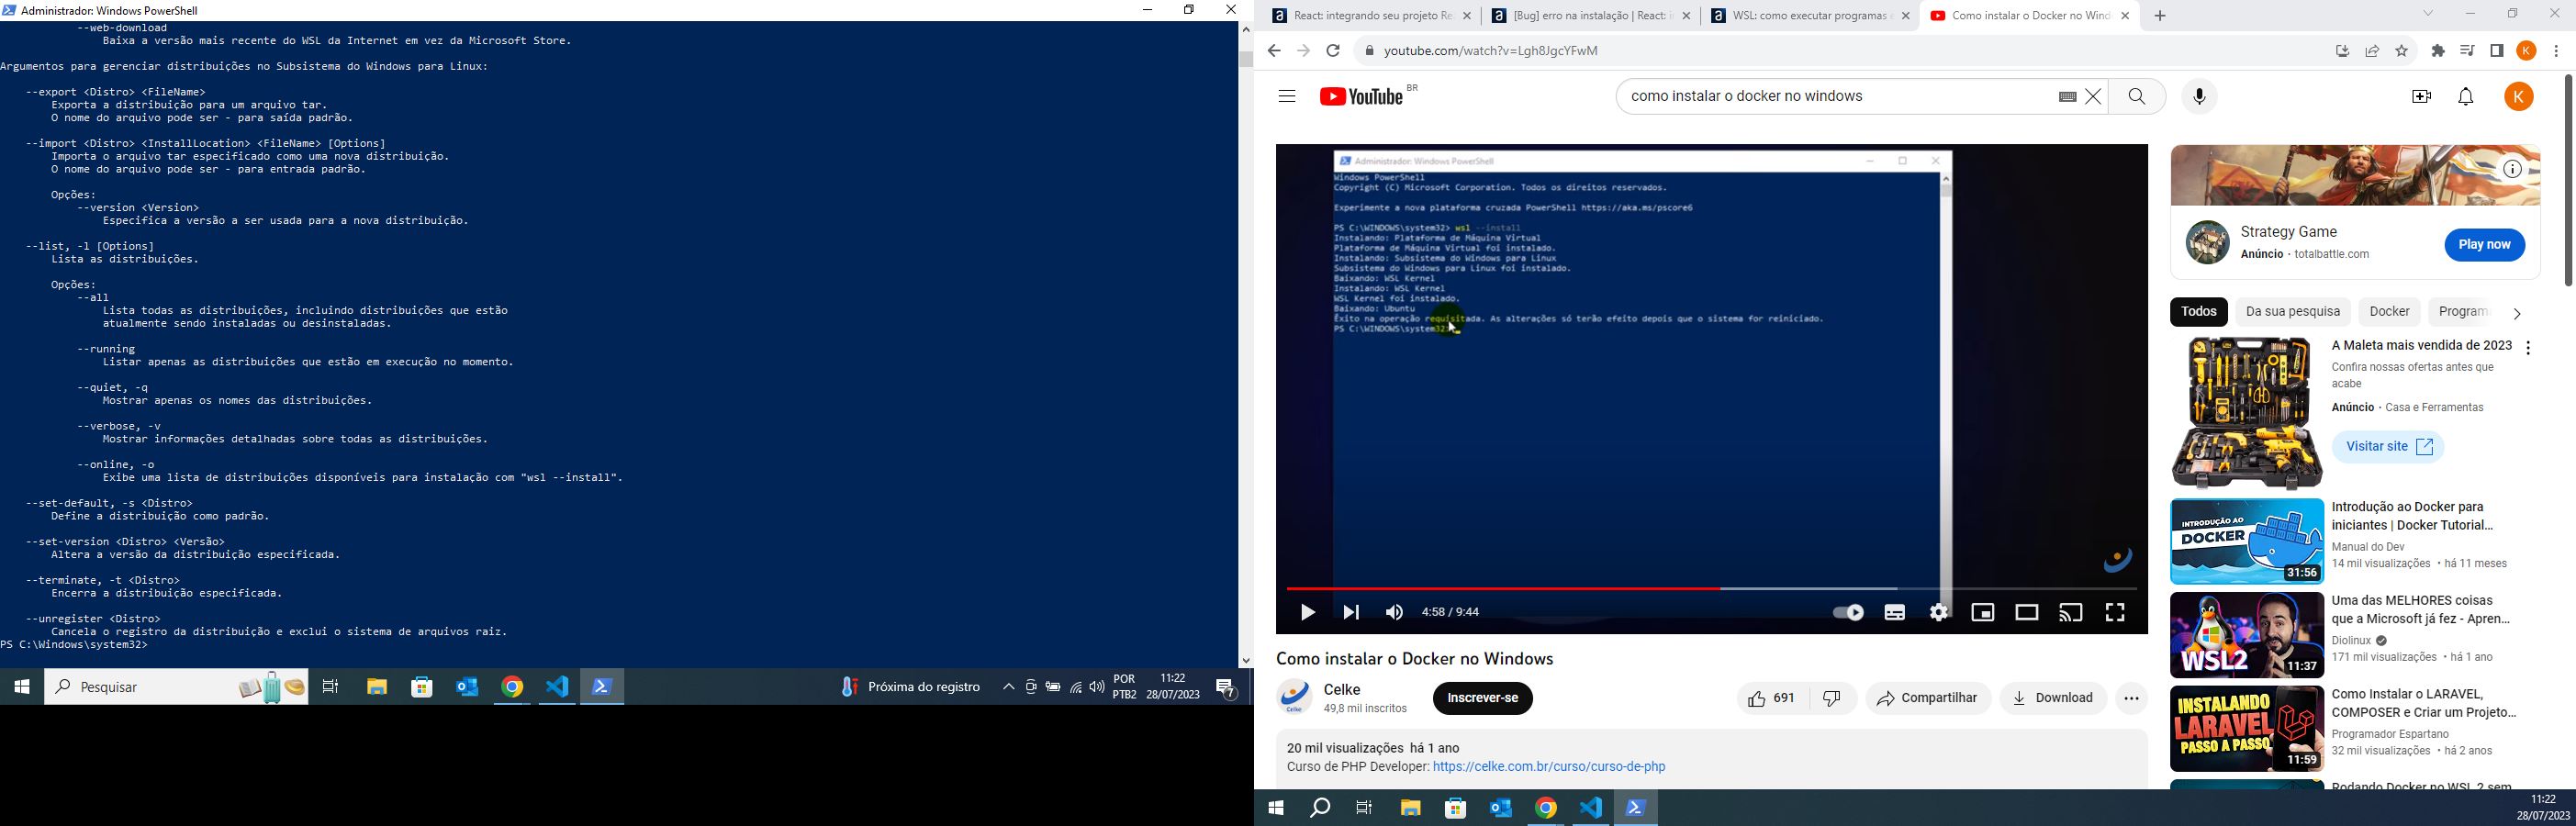Click the Pesquisar taskbar search box

click(x=176, y=687)
